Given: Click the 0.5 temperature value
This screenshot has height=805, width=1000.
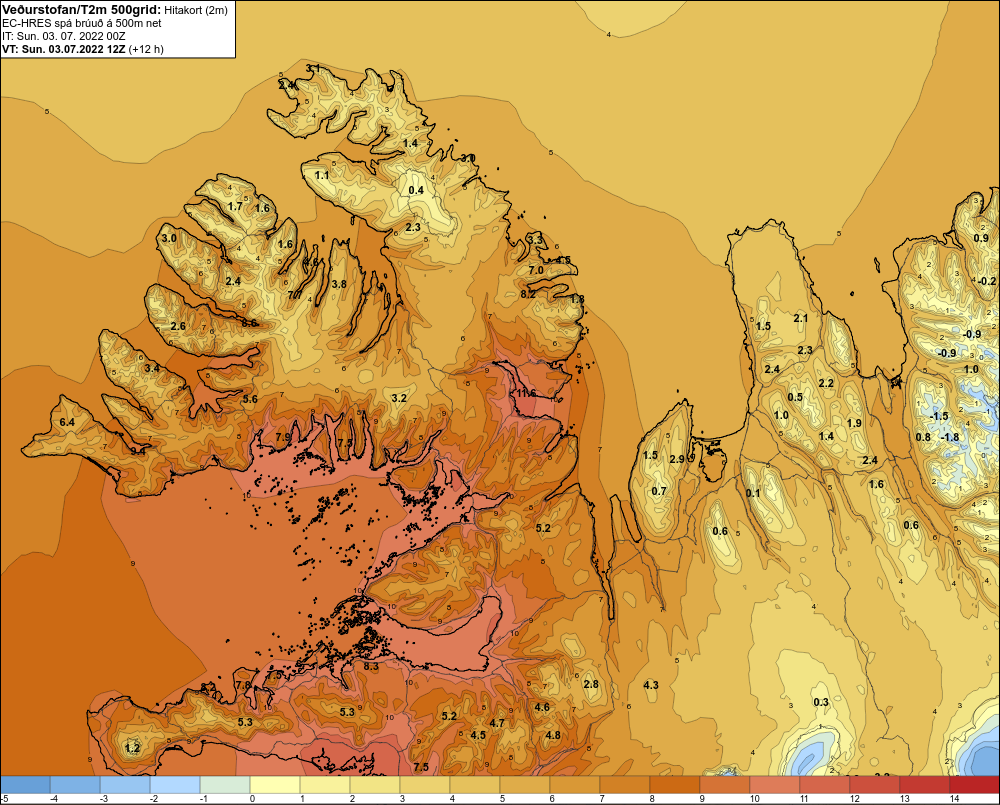Looking at the screenshot, I should (795, 397).
